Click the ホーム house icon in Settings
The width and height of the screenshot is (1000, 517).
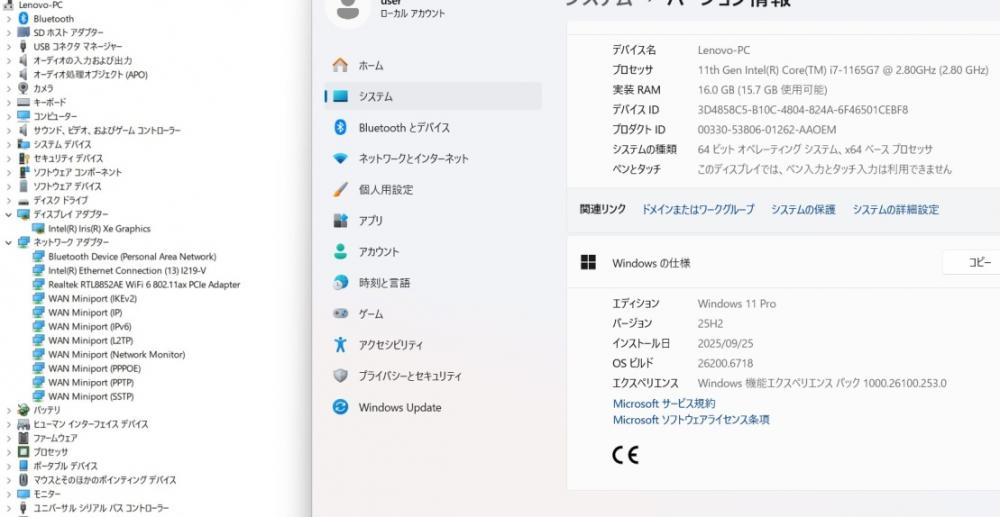click(x=341, y=65)
